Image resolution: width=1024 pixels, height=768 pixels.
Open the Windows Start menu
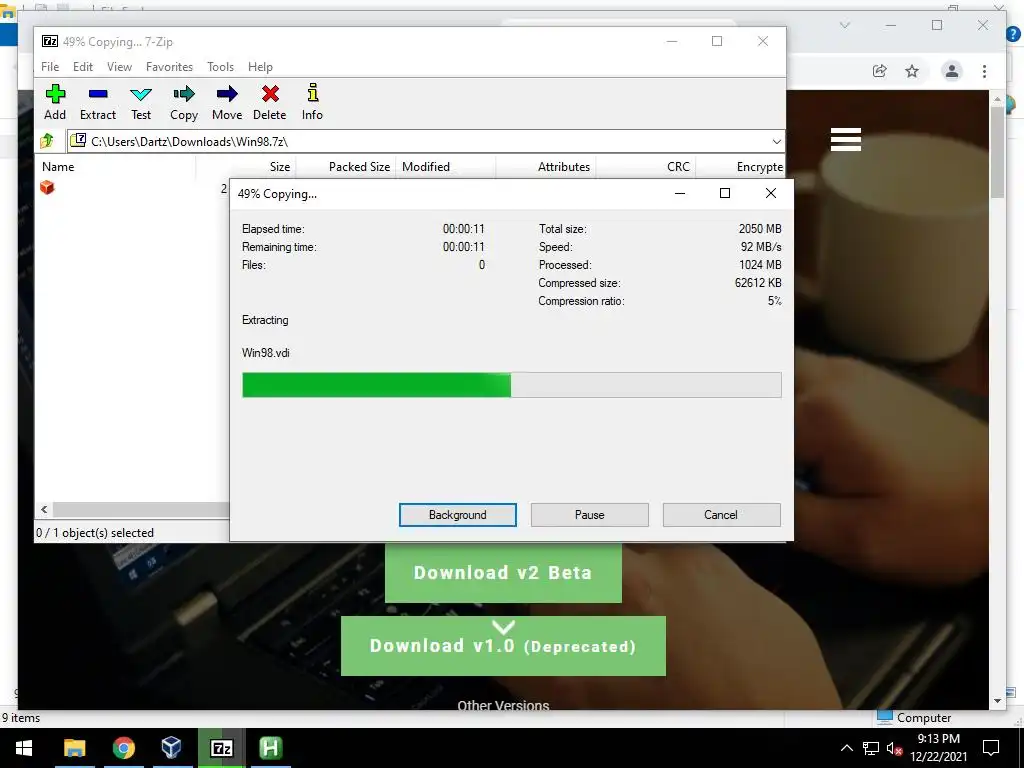click(24, 748)
